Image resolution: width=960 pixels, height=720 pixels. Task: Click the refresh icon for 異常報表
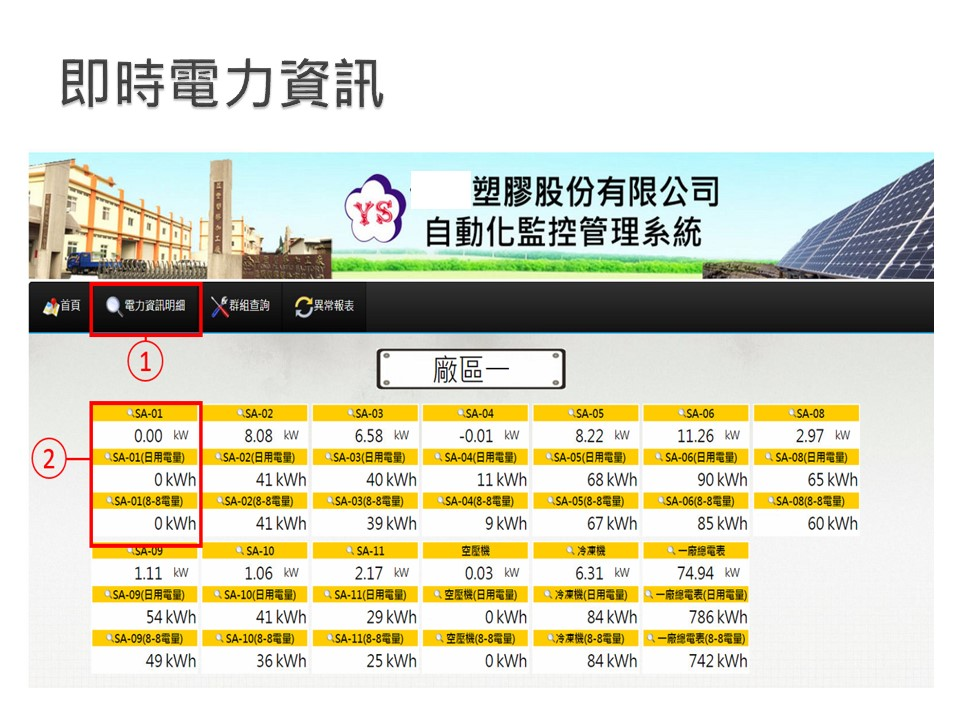303,307
